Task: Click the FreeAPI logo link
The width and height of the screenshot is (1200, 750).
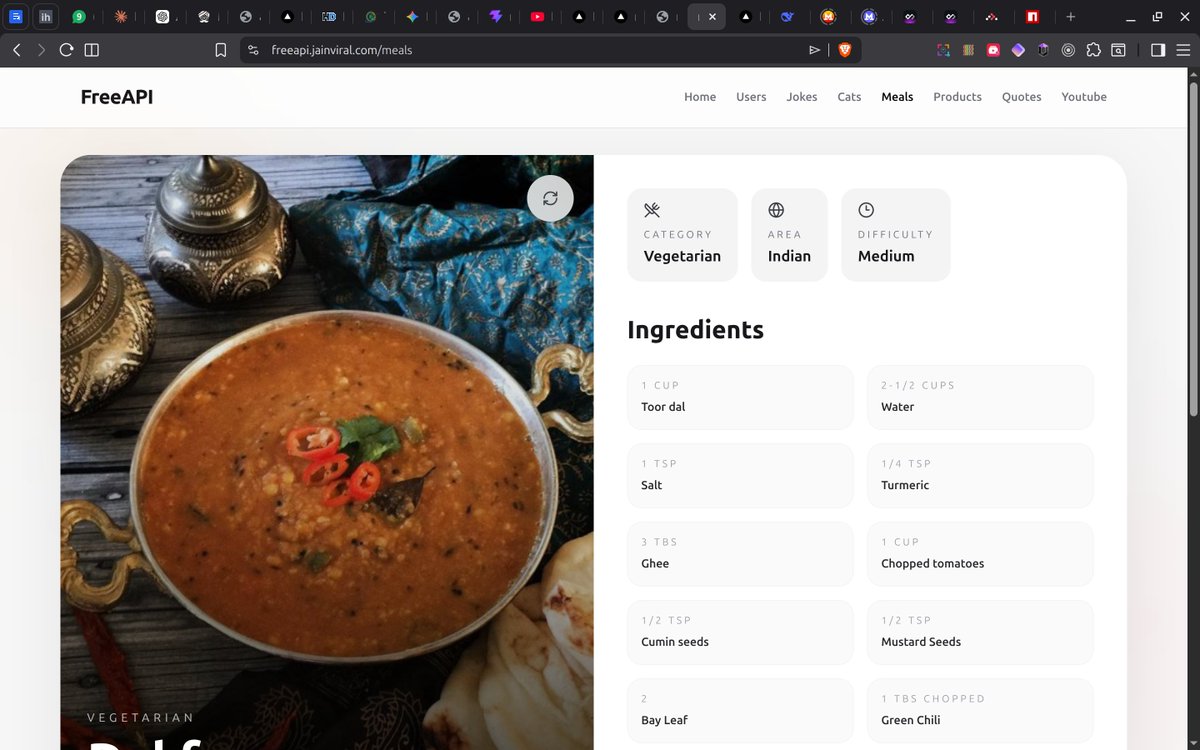Action: click(117, 97)
